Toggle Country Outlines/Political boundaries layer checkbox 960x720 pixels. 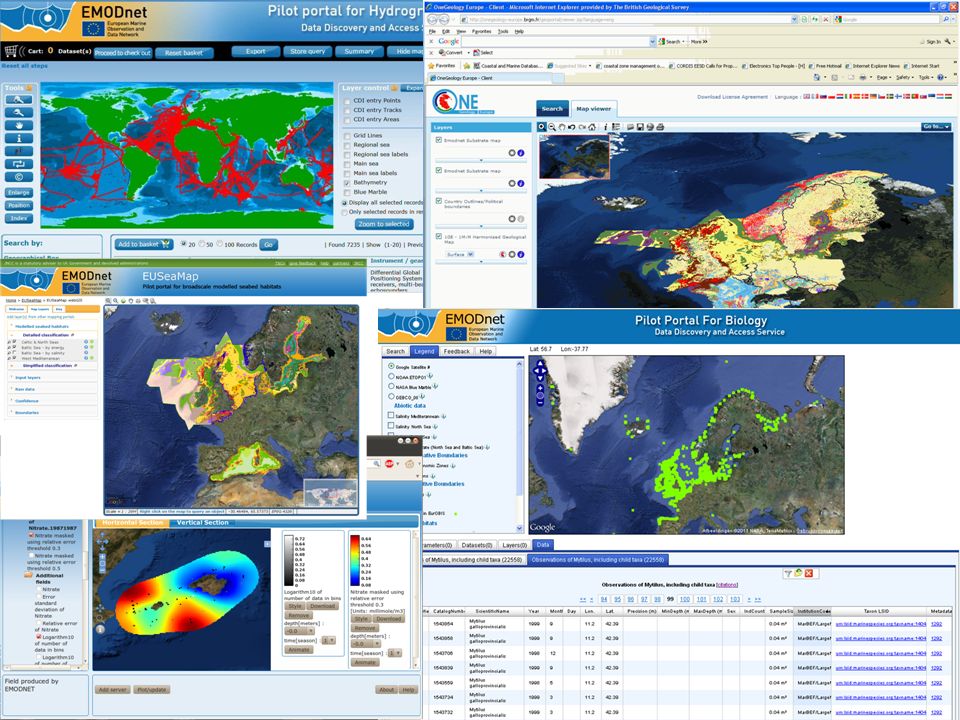[439, 201]
